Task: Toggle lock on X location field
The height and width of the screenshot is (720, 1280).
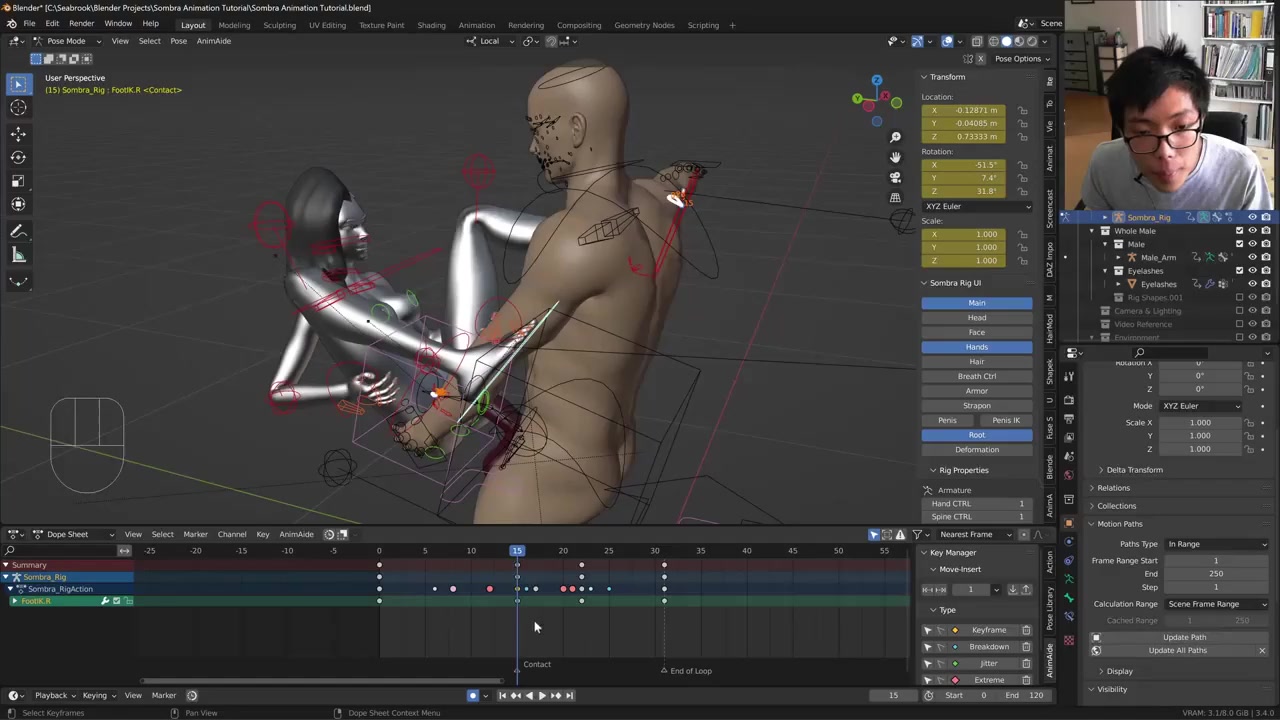Action: [1022, 110]
